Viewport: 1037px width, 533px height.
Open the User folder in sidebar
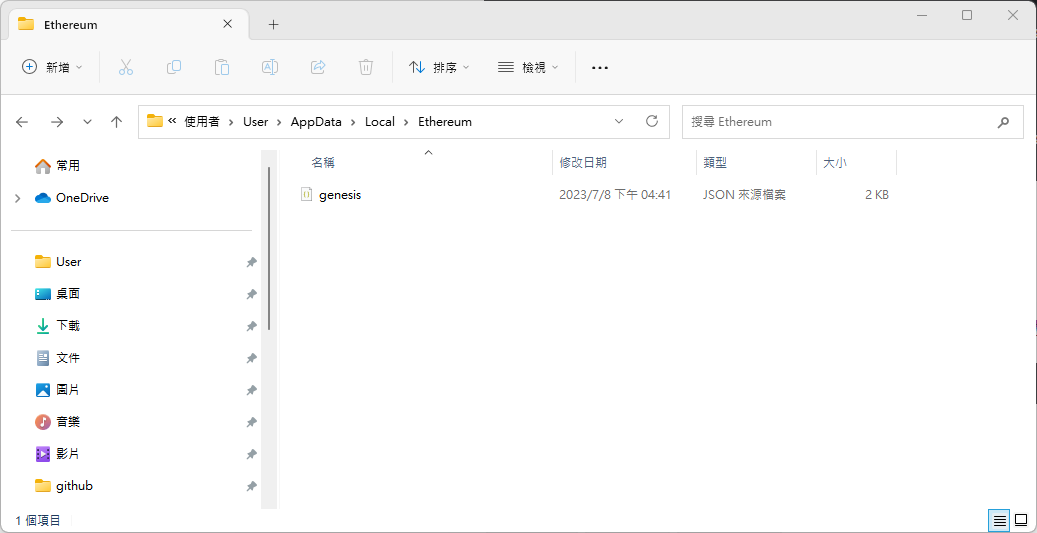[58, 262]
